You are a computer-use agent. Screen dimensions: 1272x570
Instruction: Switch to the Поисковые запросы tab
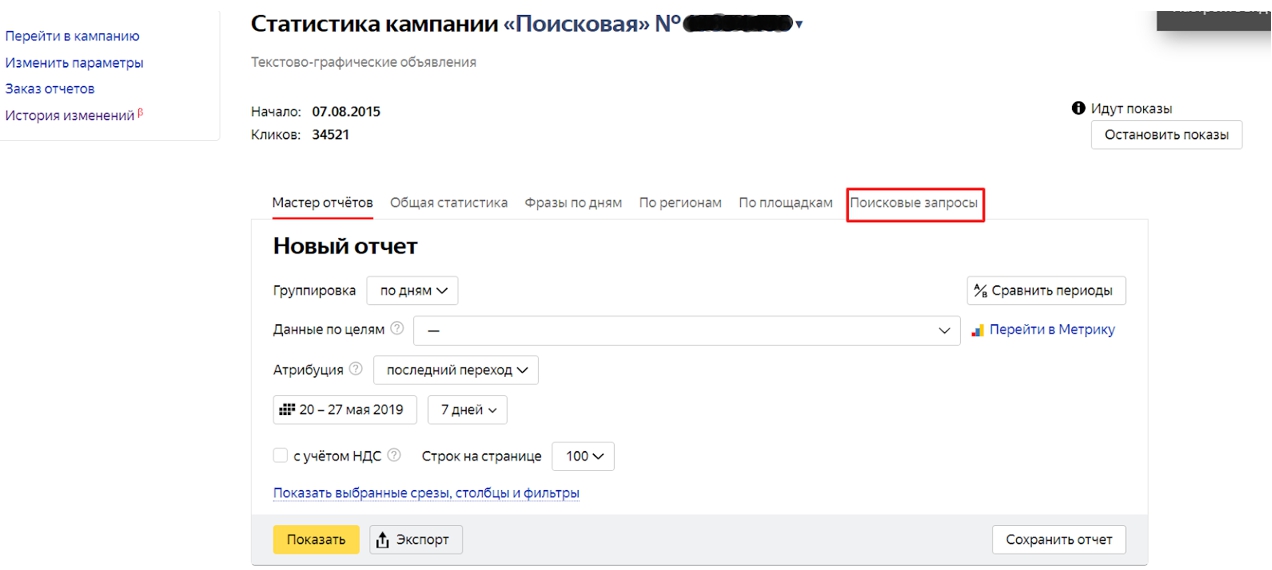pos(914,203)
